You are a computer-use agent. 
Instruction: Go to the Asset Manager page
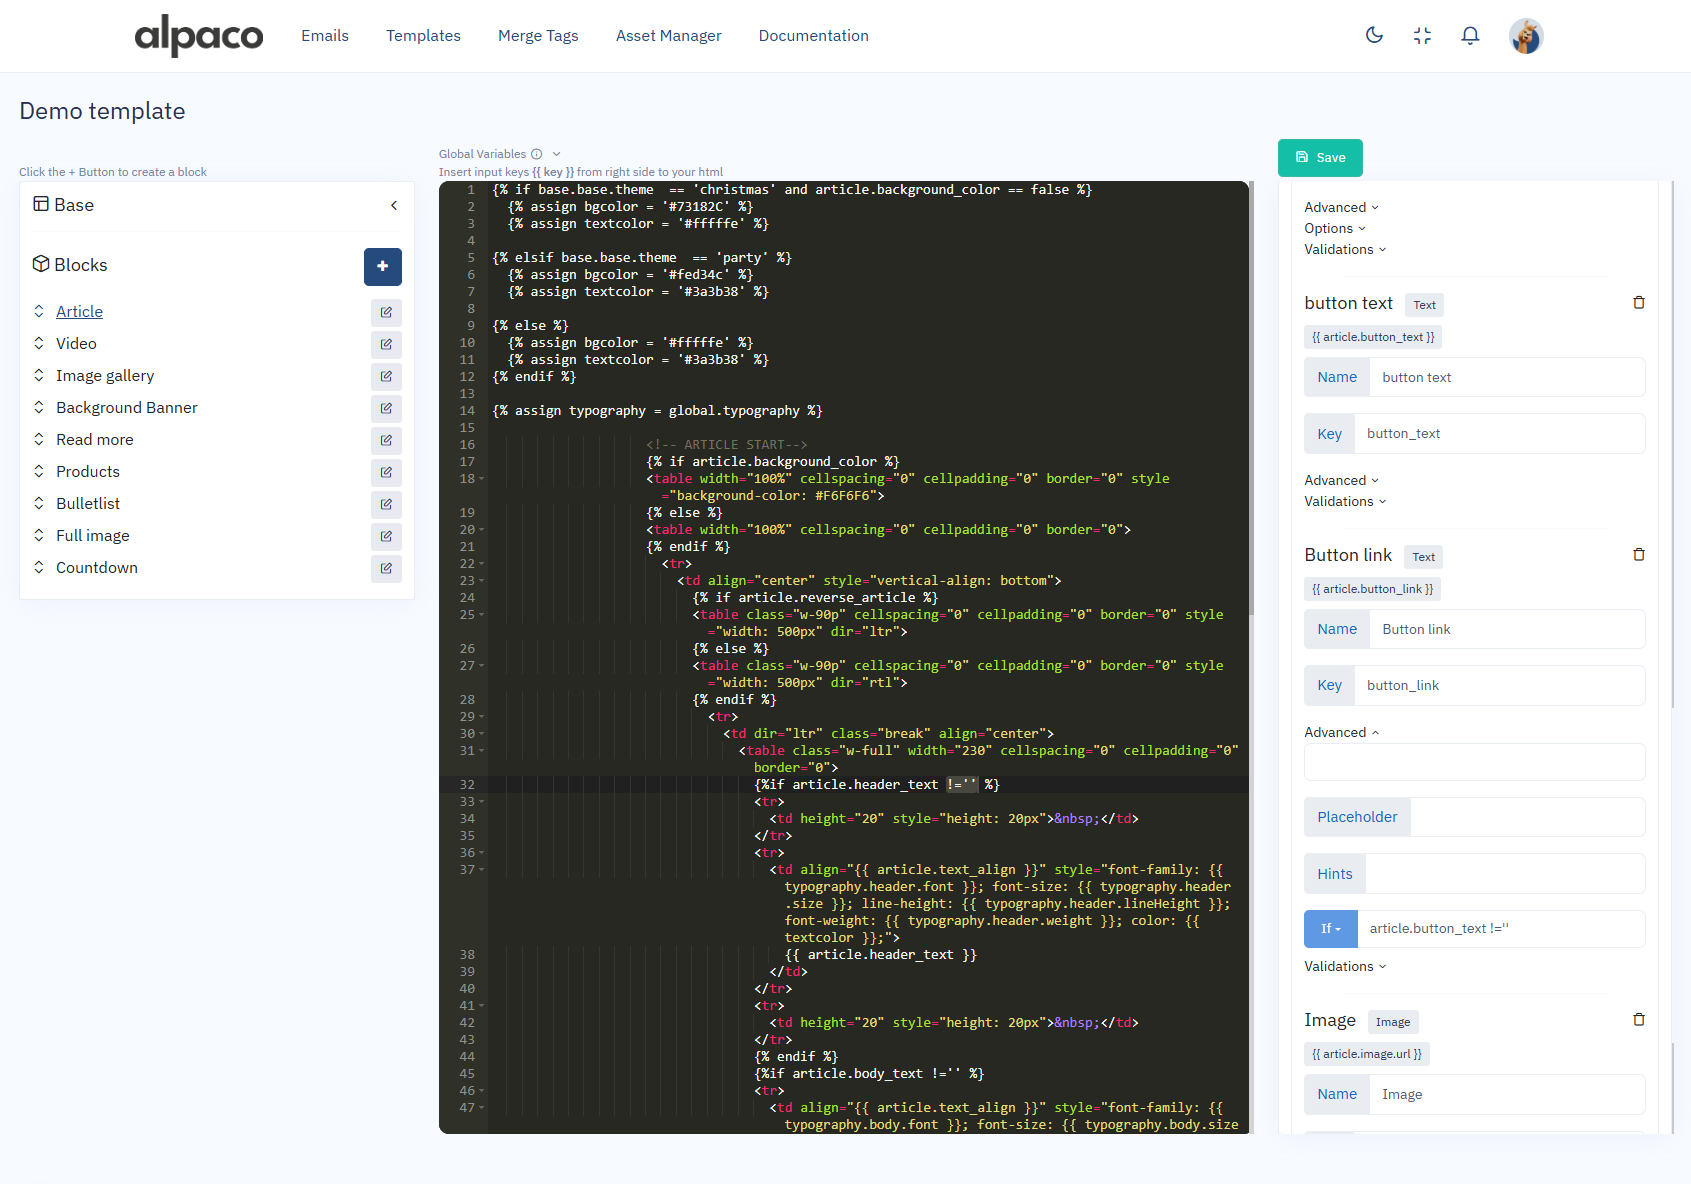click(668, 36)
